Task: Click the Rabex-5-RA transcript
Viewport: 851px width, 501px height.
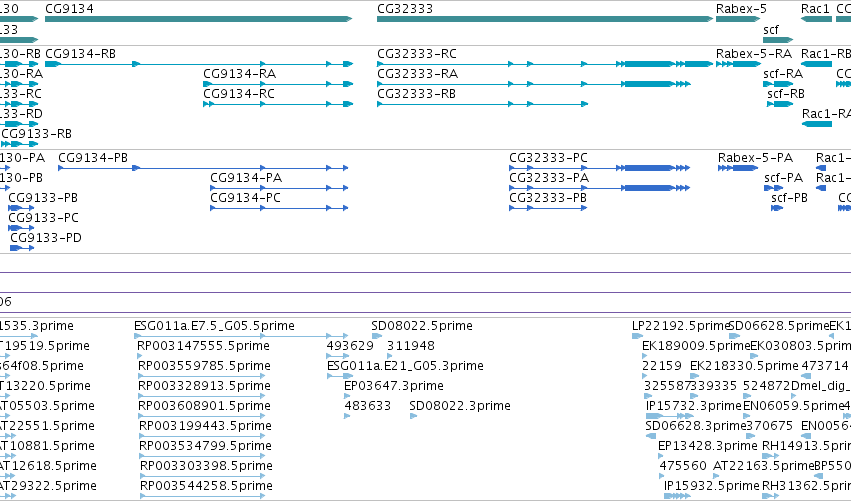Action: click(x=738, y=64)
